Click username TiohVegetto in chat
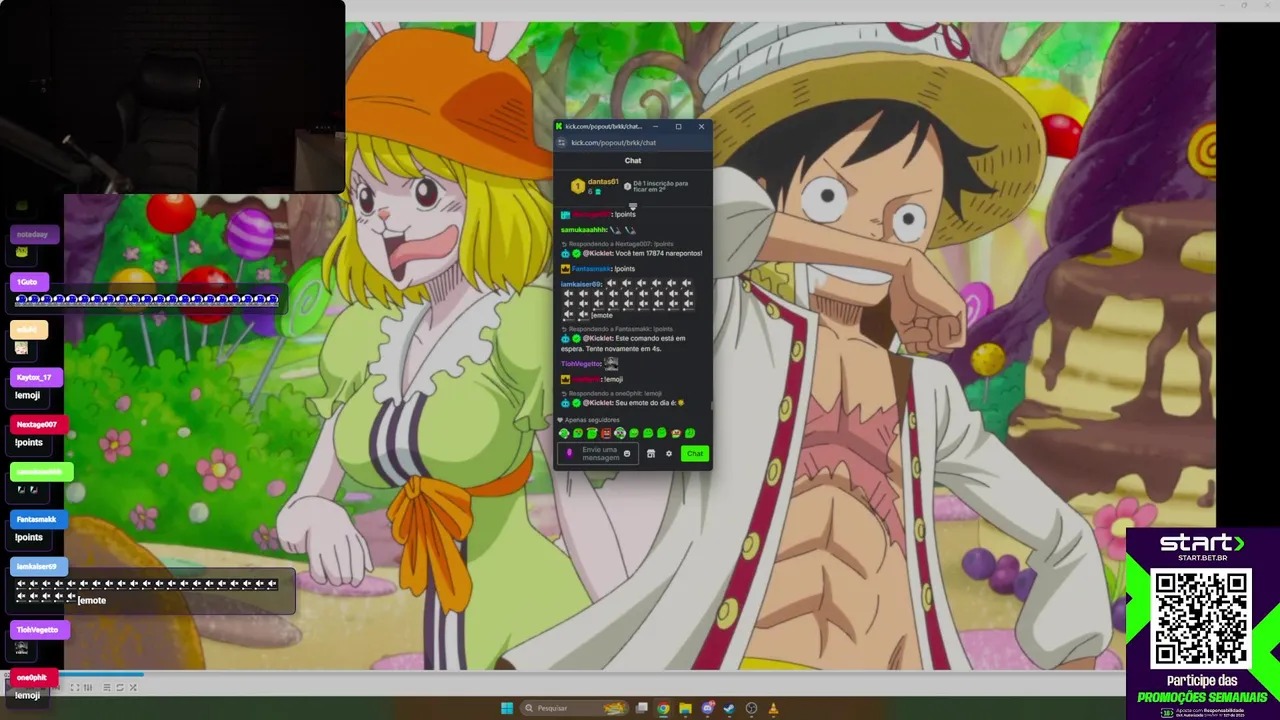This screenshot has width=1280, height=720. [581, 364]
